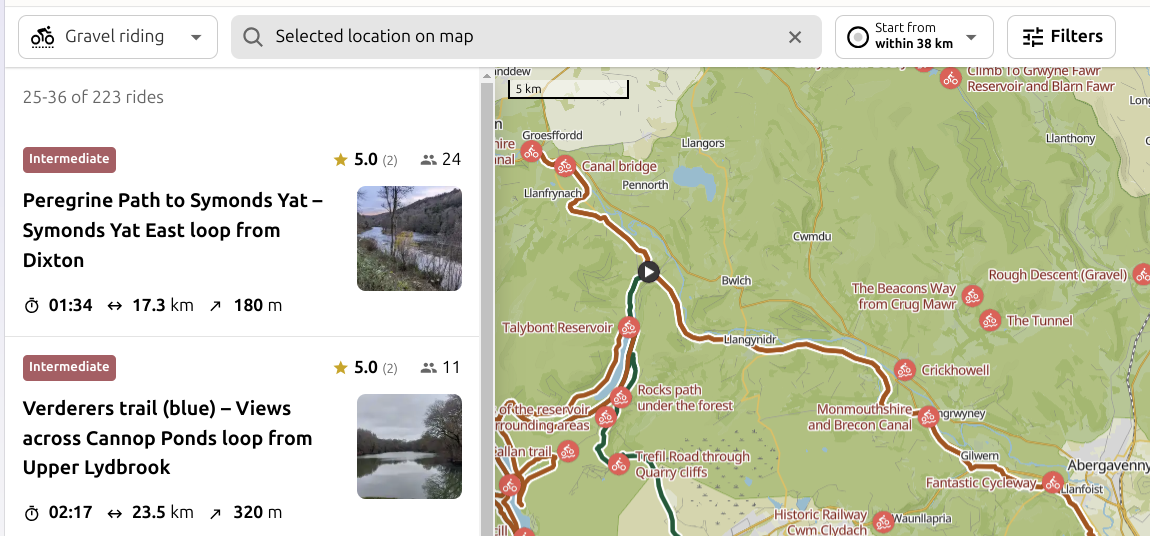
Task: Open The Tunnel map marker
Action: [x=990, y=320]
